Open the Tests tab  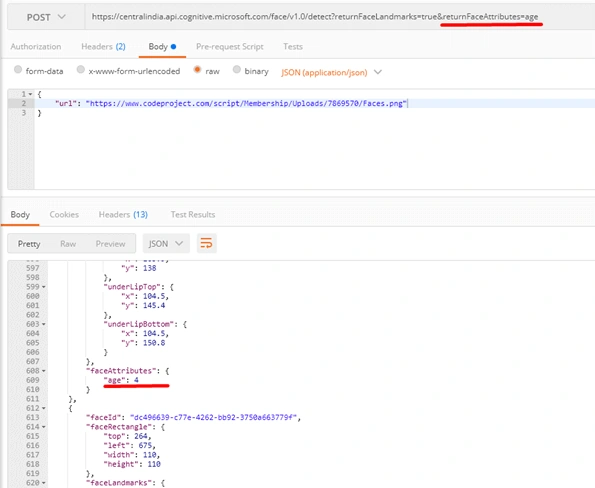[x=293, y=47]
